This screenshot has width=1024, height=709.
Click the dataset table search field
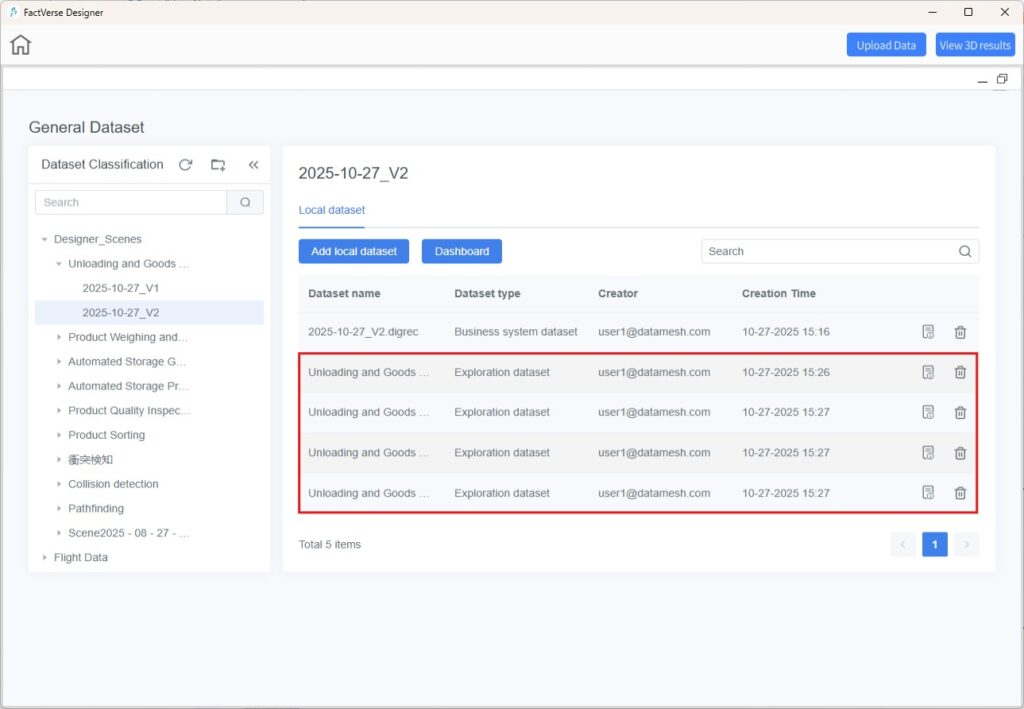[x=828, y=252]
